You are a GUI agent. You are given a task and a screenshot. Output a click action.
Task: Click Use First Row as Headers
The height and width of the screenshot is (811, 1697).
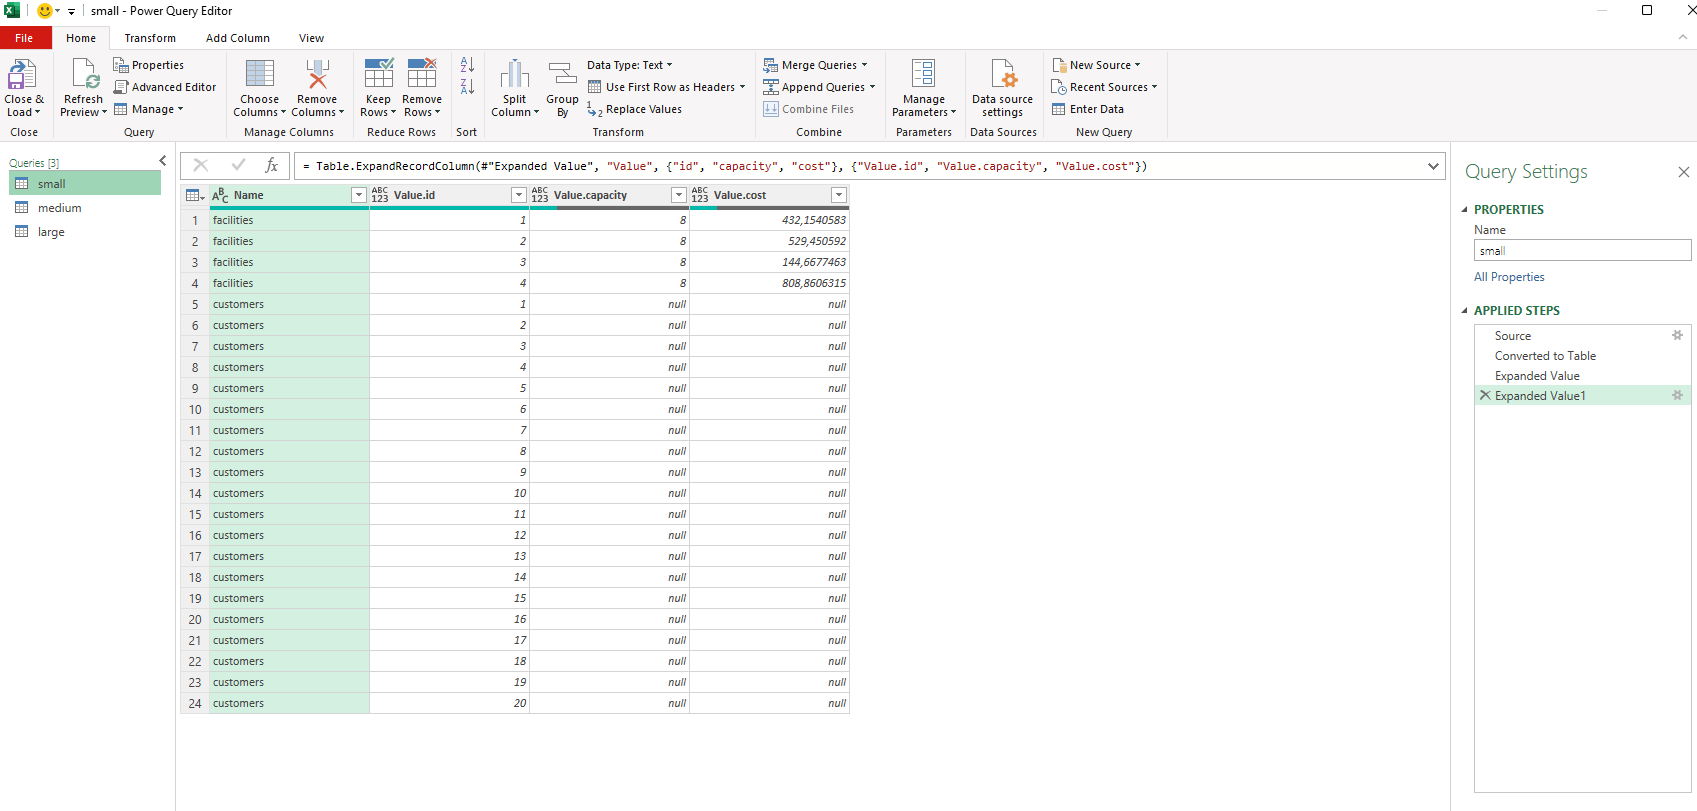(x=660, y=87)
